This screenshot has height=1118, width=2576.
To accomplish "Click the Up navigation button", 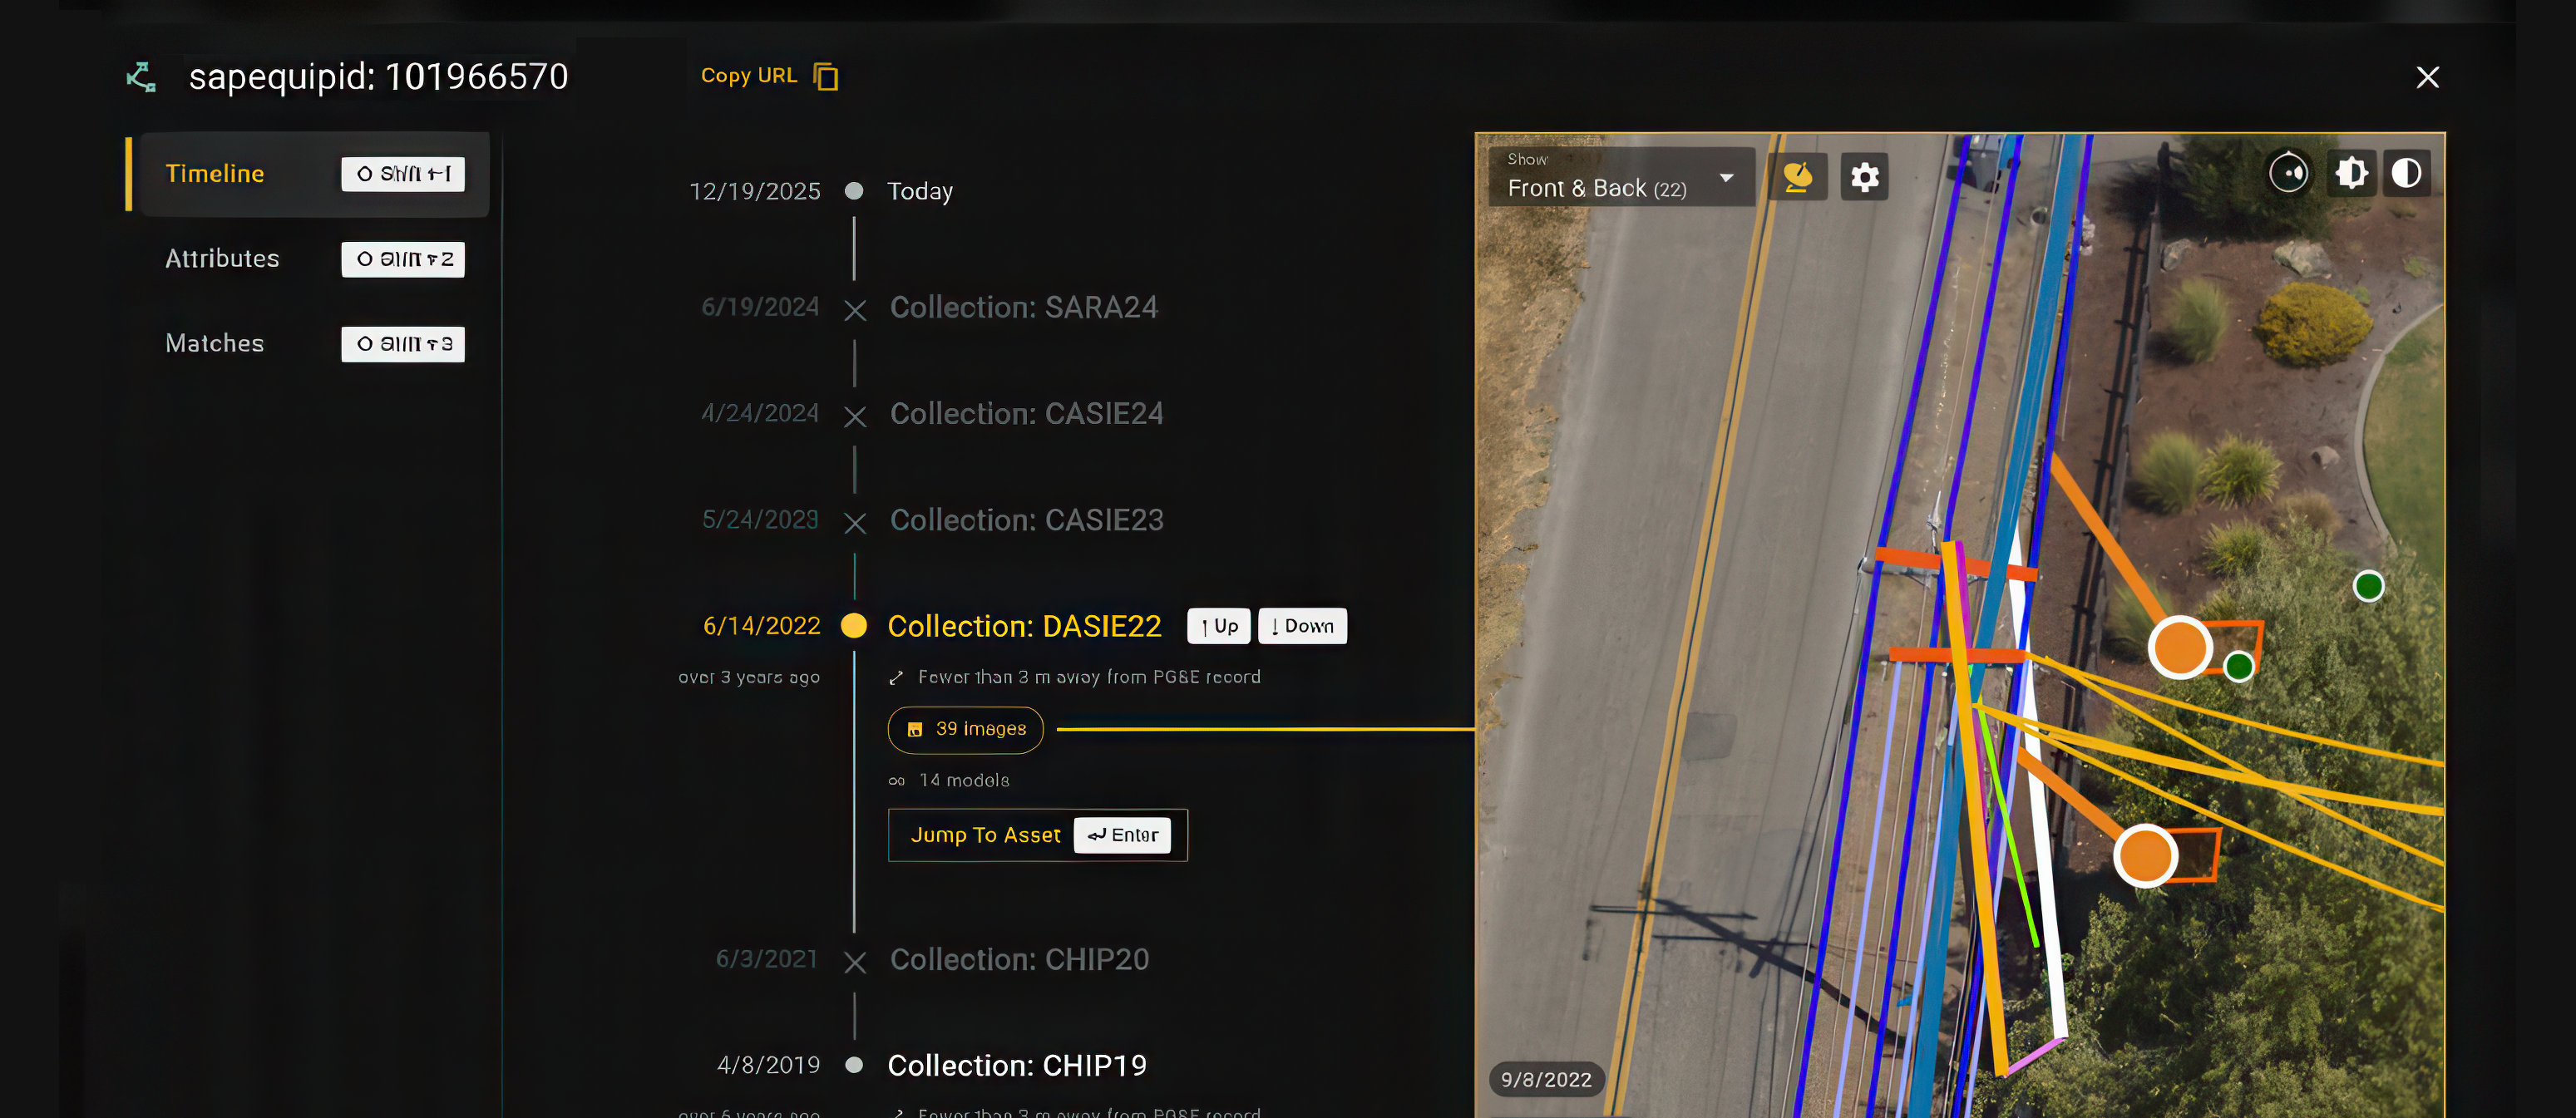I will pos(1218,626).
